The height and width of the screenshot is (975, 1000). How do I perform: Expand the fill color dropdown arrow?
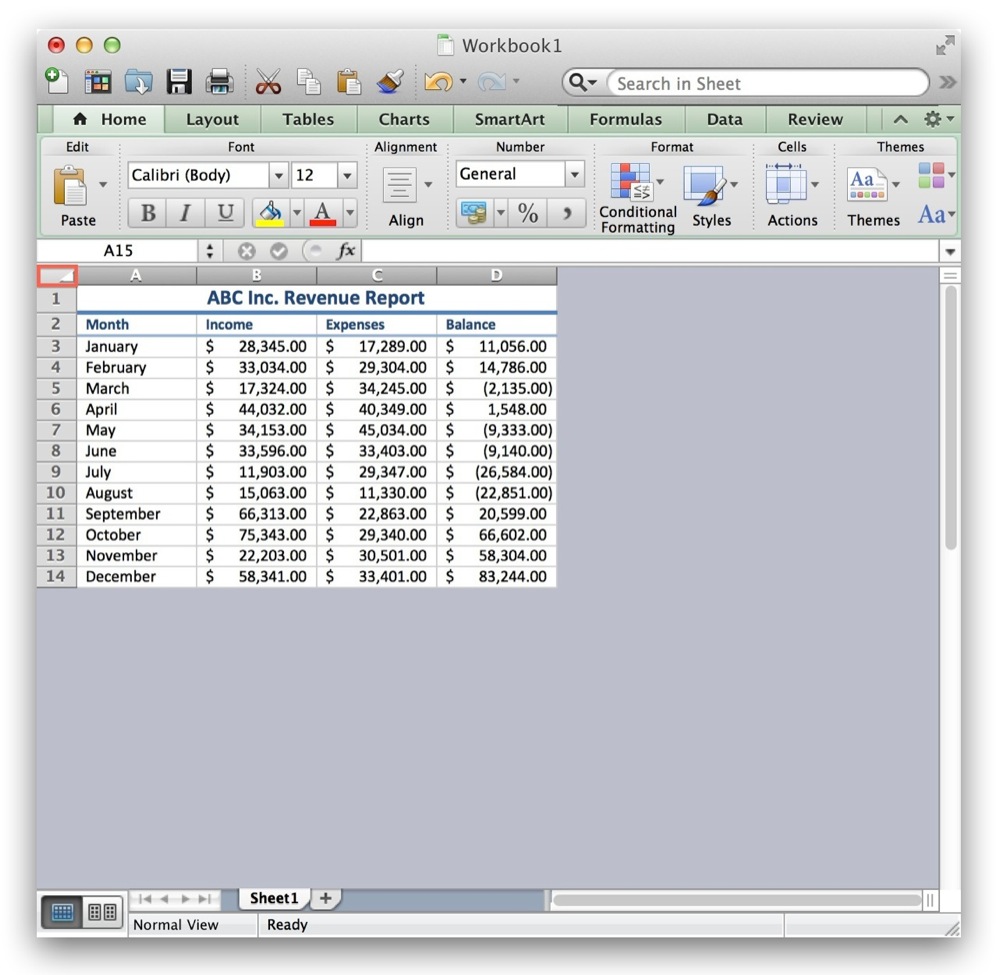point(297,212)
